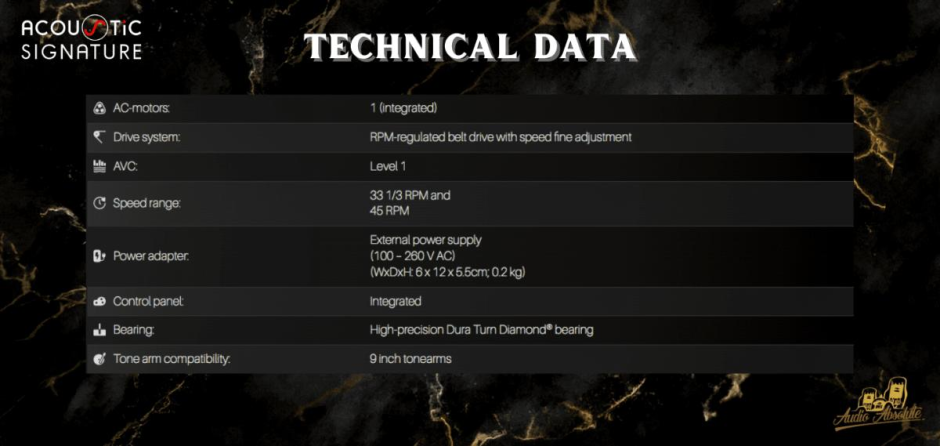Click the AC-motors fan icon
Screen dimensions: 940x446
coord(99,108)
